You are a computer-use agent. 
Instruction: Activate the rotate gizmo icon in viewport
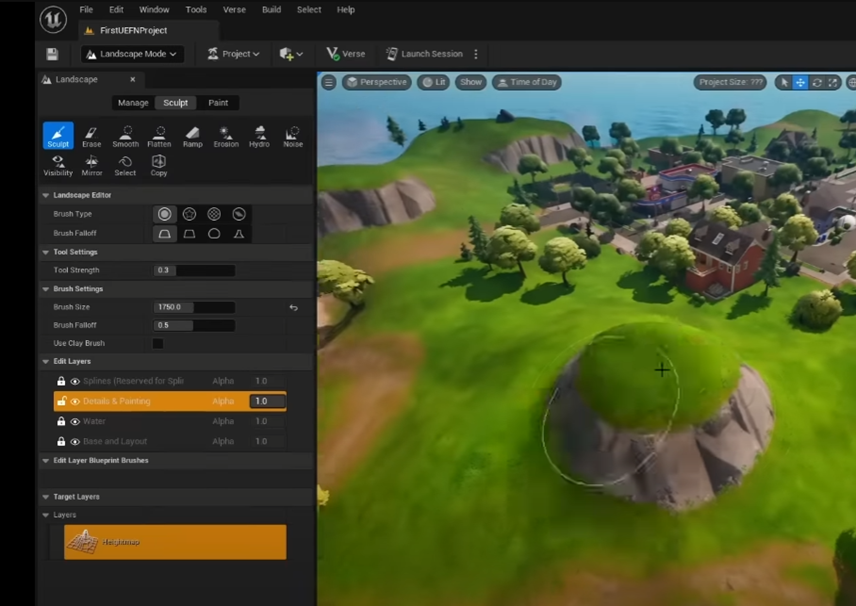pyautogui.click(x=817, y=82)
